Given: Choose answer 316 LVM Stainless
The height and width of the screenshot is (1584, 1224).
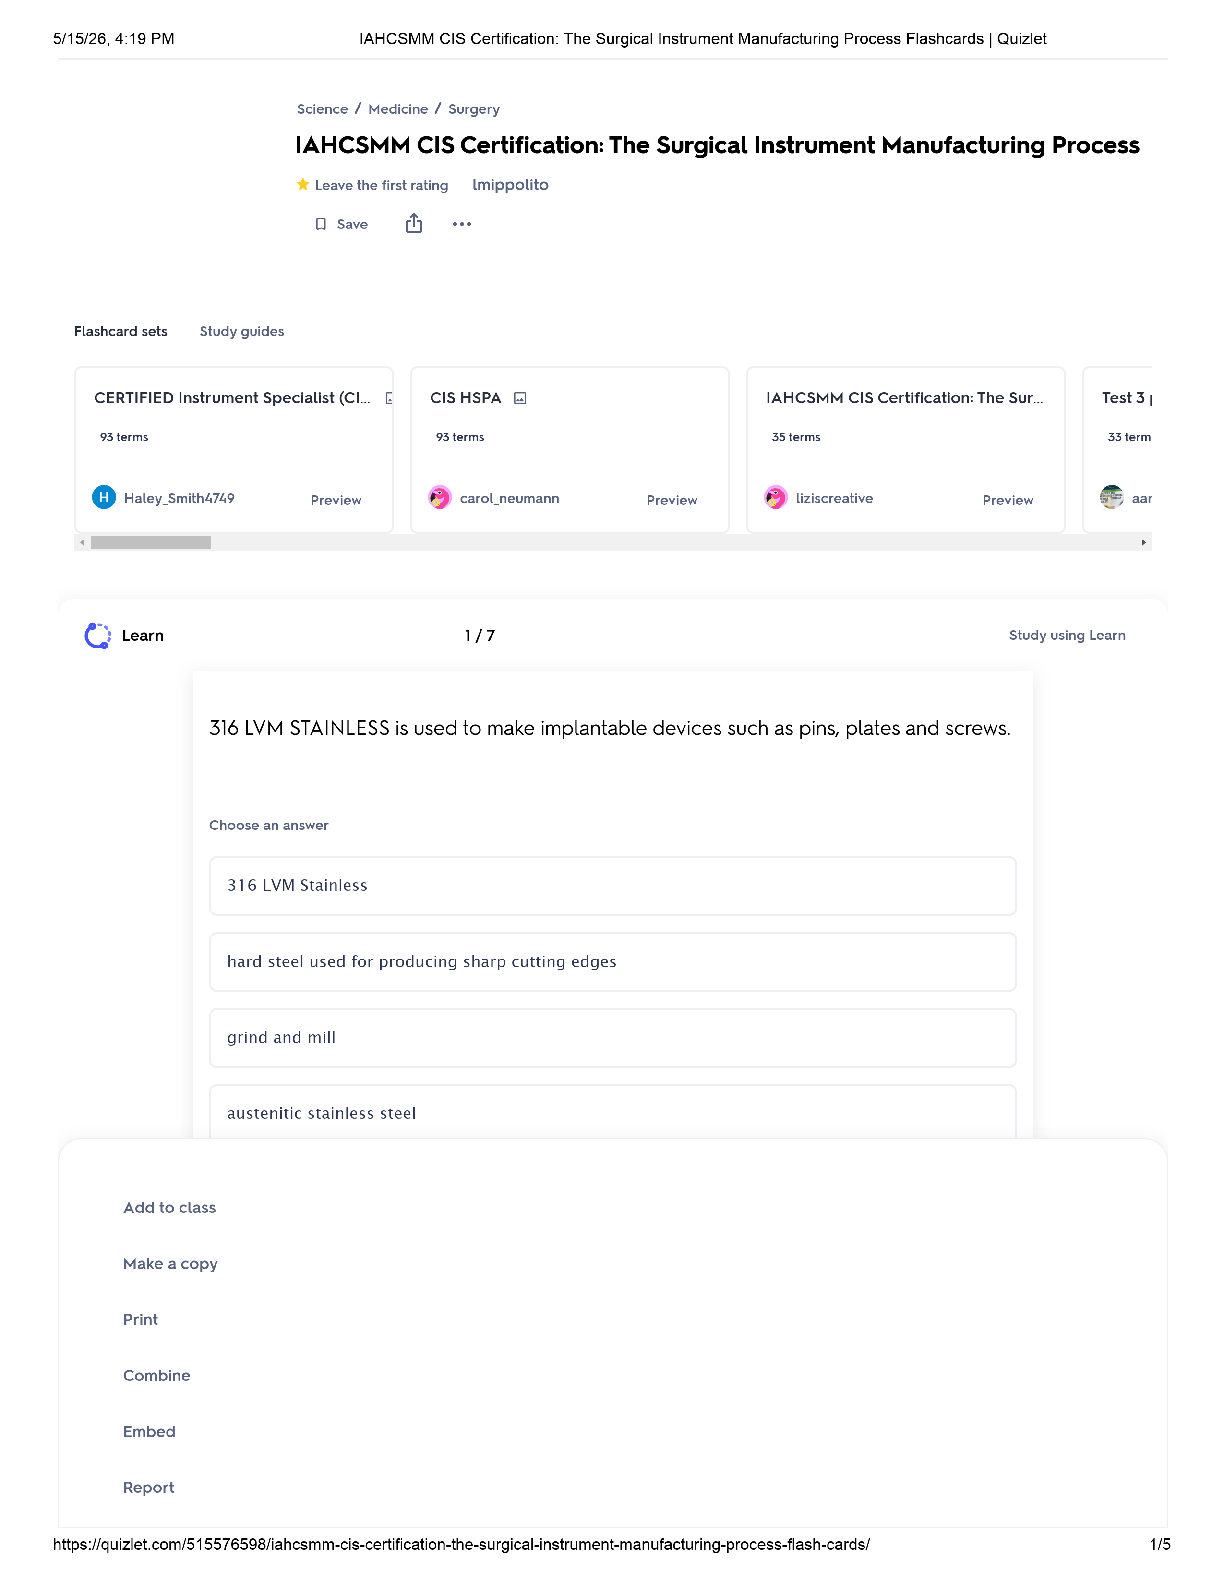Looking at the screenshot, I should click(x=613, y=886).
